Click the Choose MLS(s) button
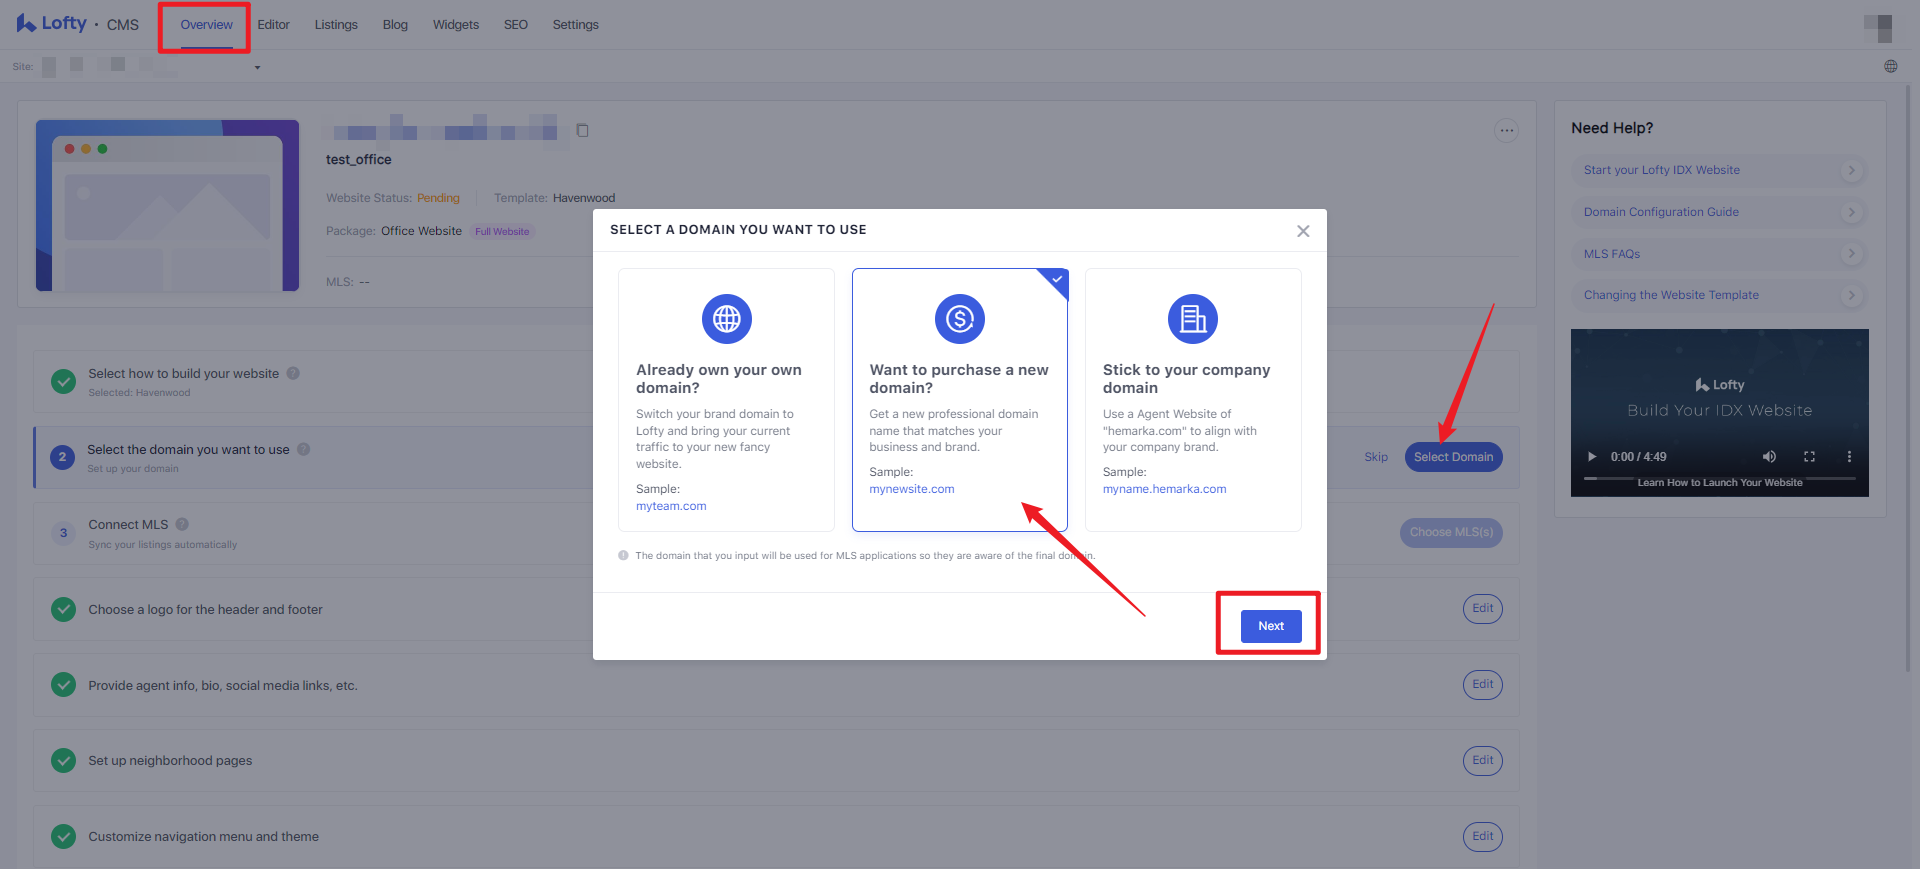The height and width of the screenshot is (869, 1920). pyautogui.click(x=1451, y=532)
